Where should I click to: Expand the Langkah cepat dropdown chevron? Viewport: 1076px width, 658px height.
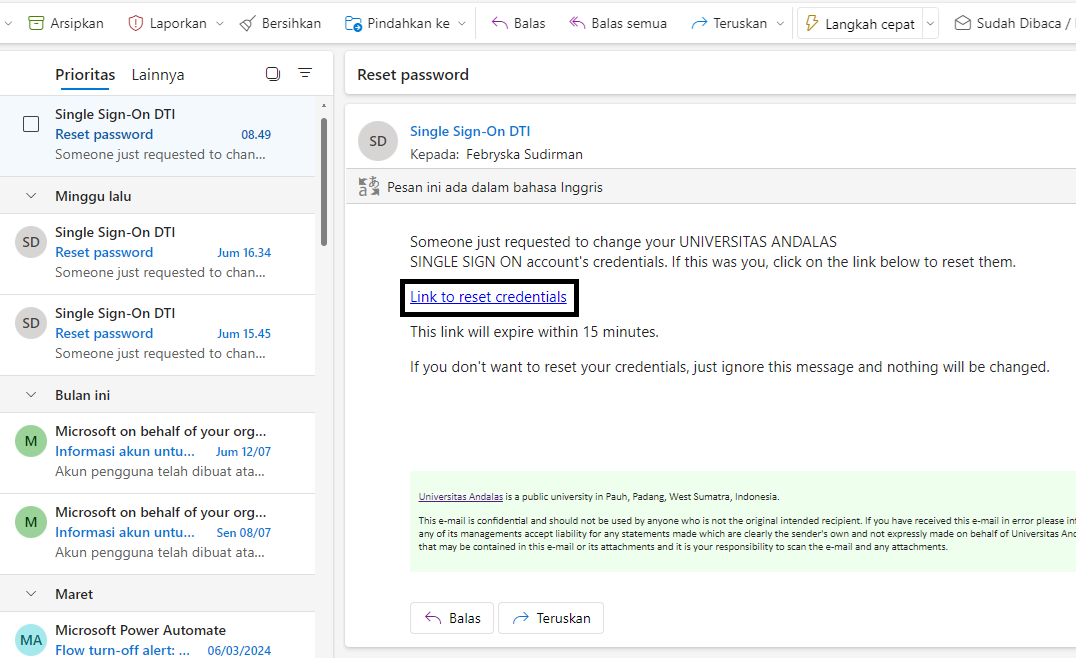click(x=931, y=24)
